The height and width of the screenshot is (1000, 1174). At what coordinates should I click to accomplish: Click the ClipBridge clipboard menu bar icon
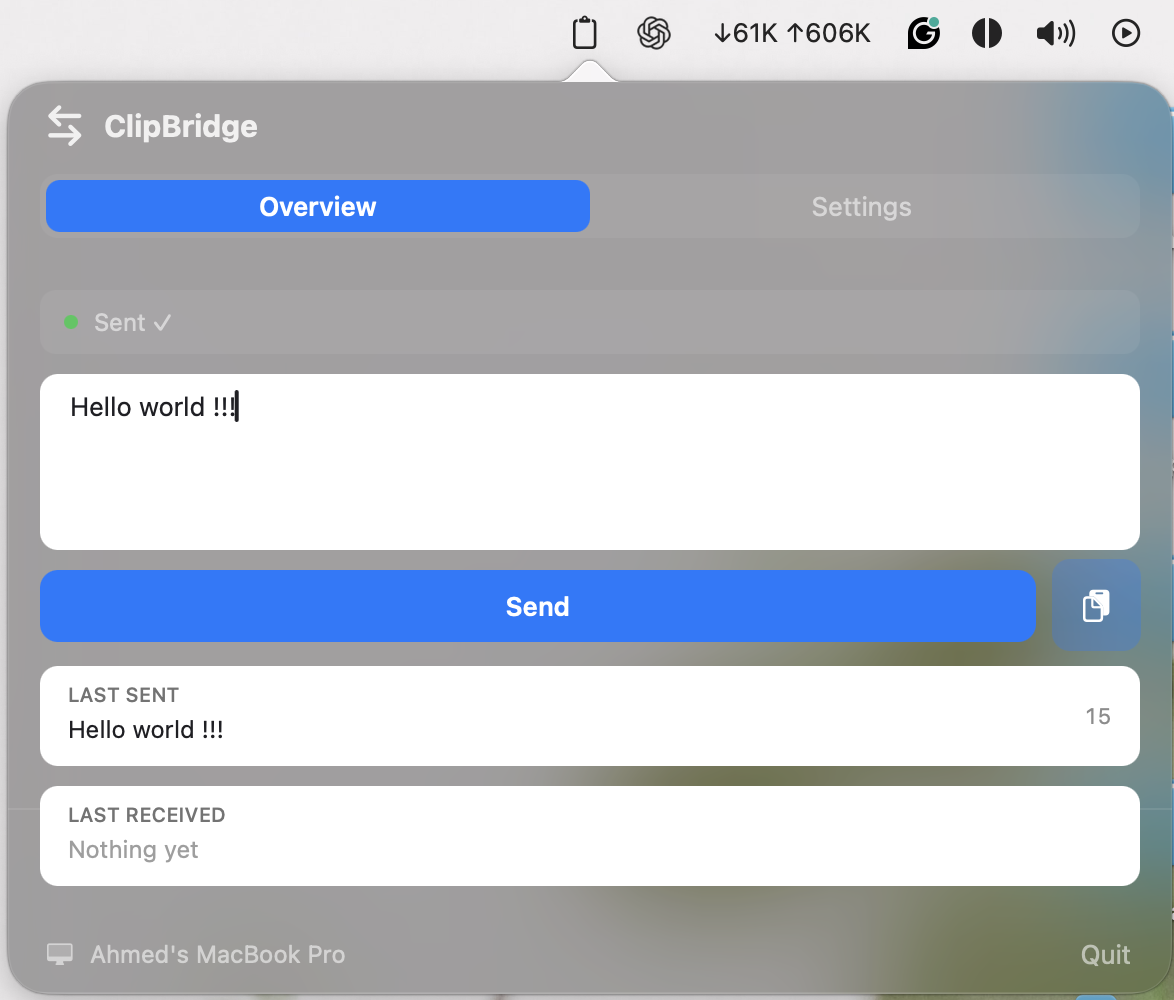click(585, 33)
